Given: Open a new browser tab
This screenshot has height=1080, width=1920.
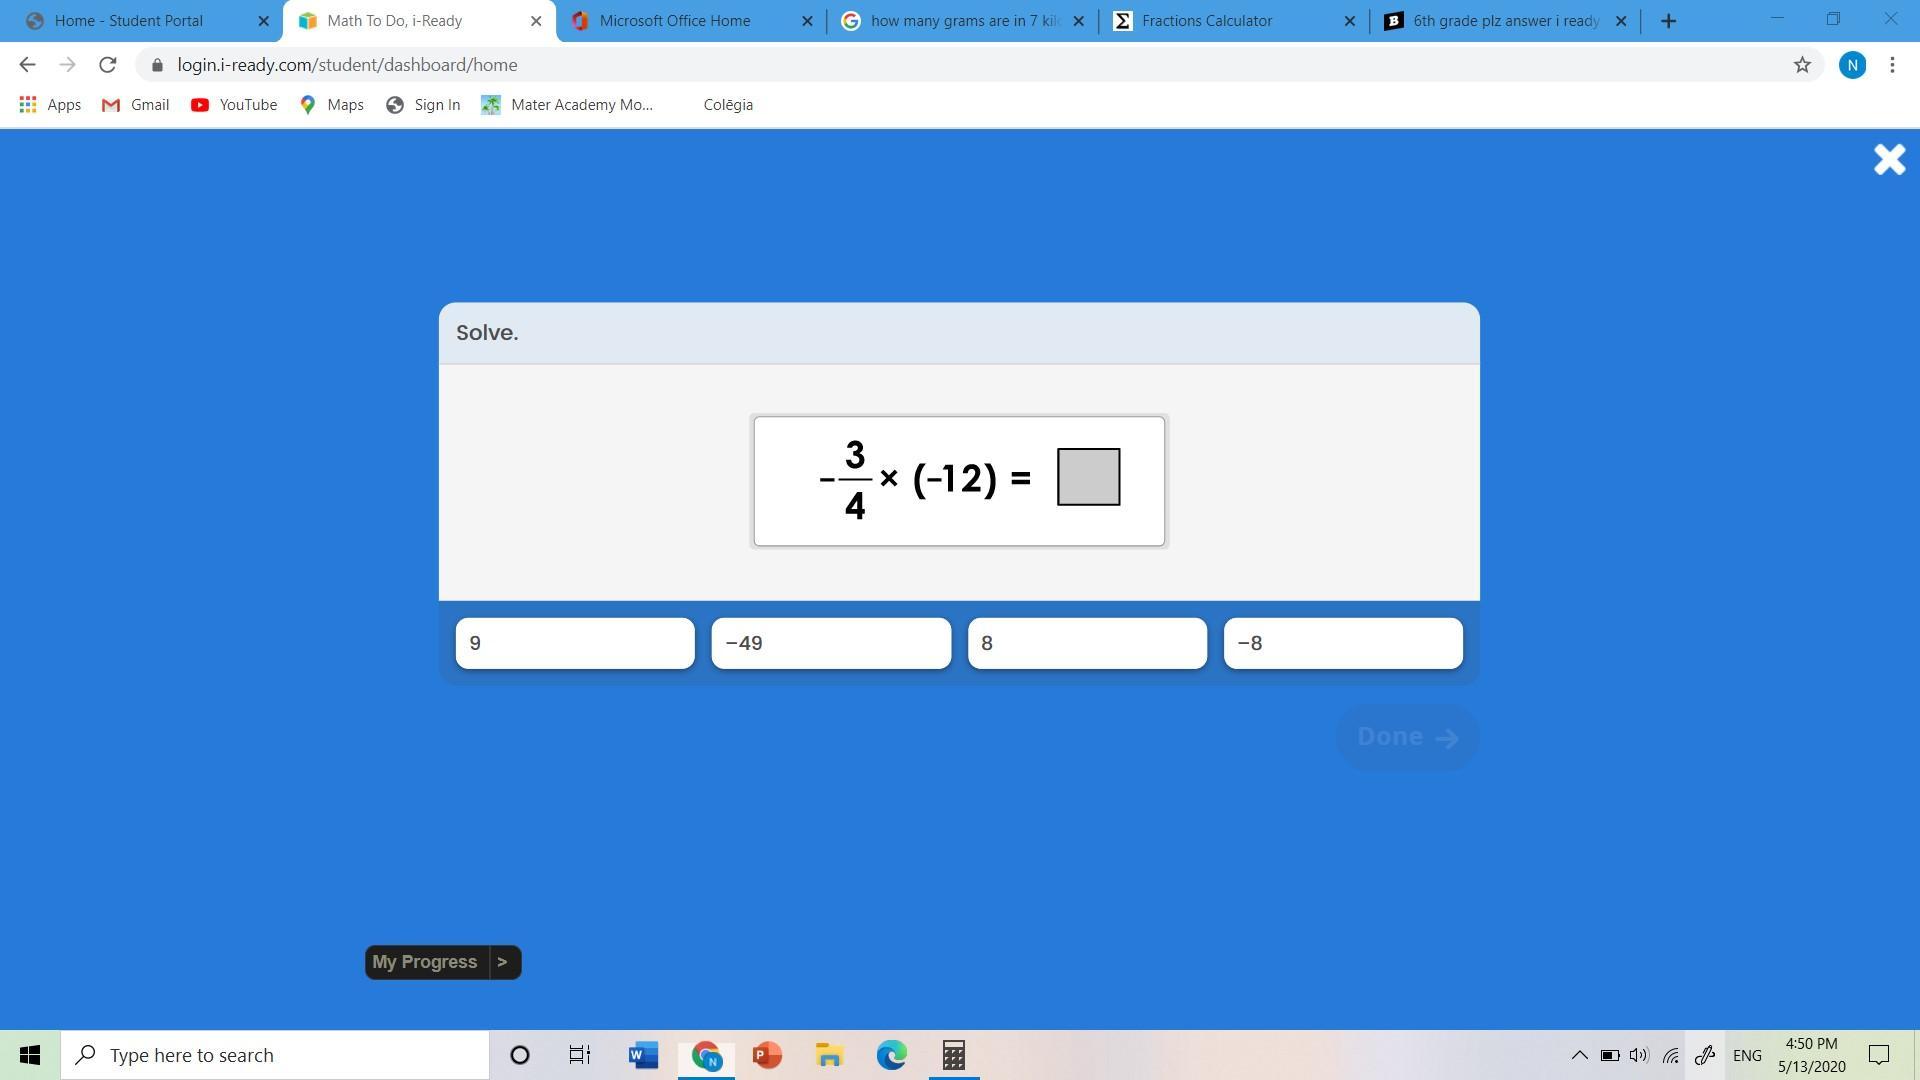Looking at the screenshot, I should point(1668,21).
